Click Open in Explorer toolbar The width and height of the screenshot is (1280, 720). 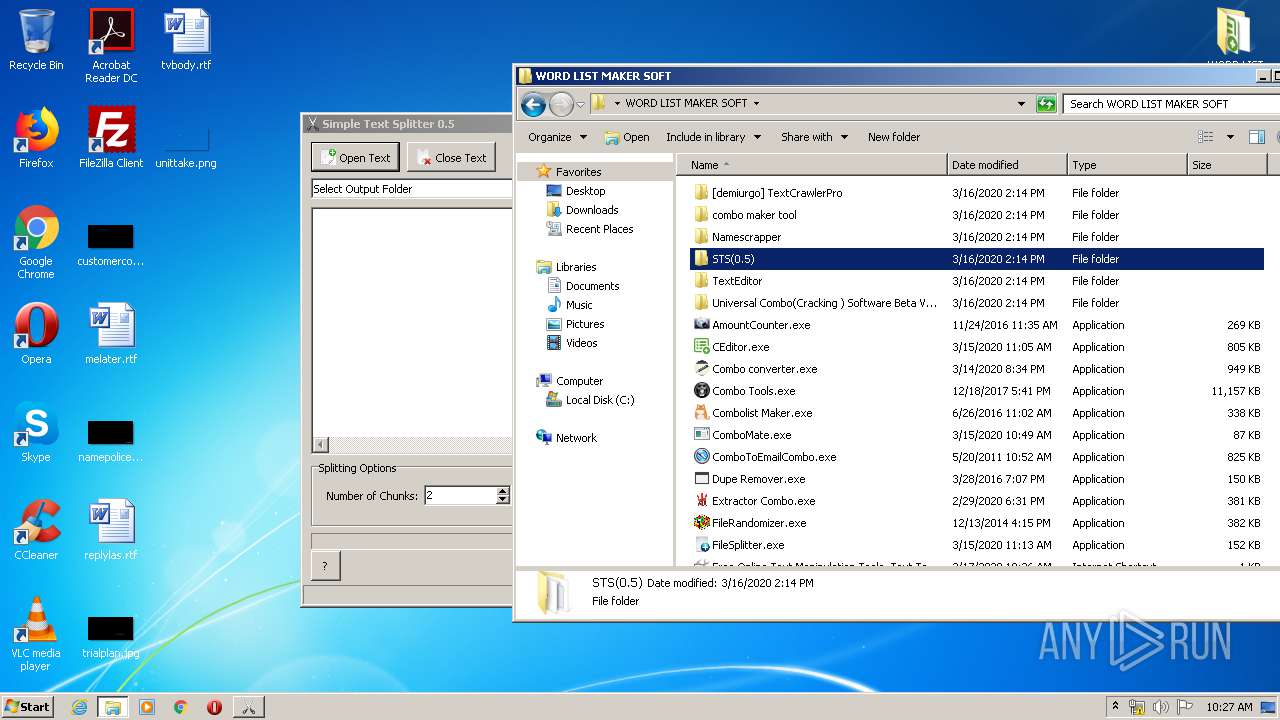(x=627, y=137)
